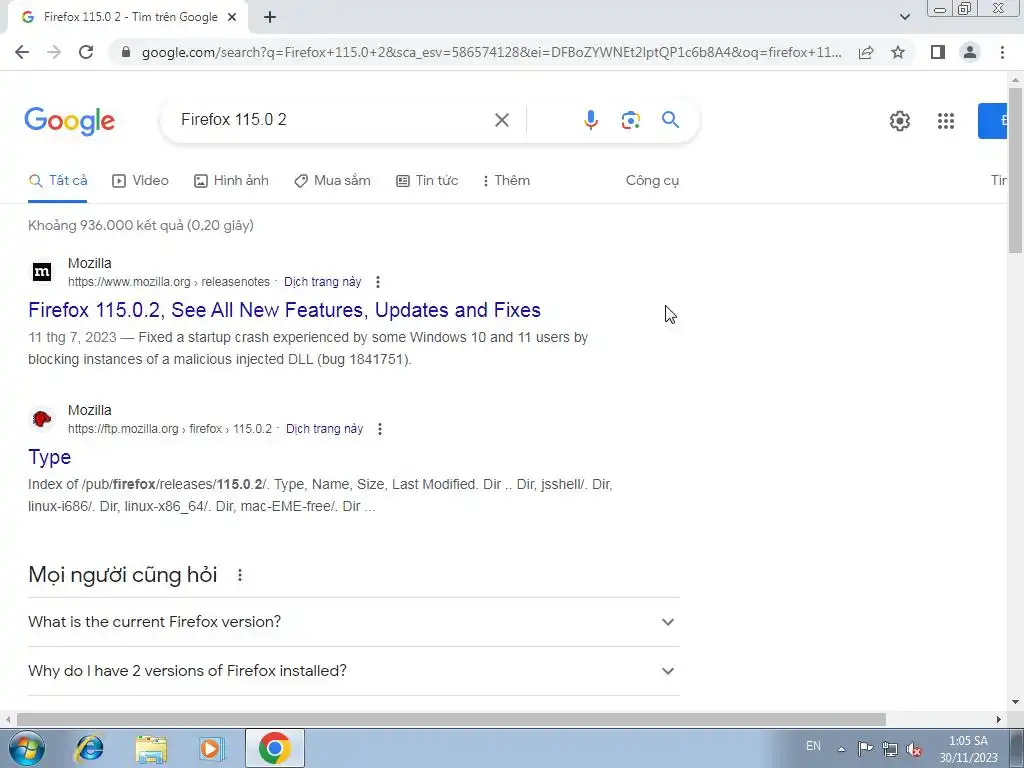Open EN language indicator

[x=813, y=746]
